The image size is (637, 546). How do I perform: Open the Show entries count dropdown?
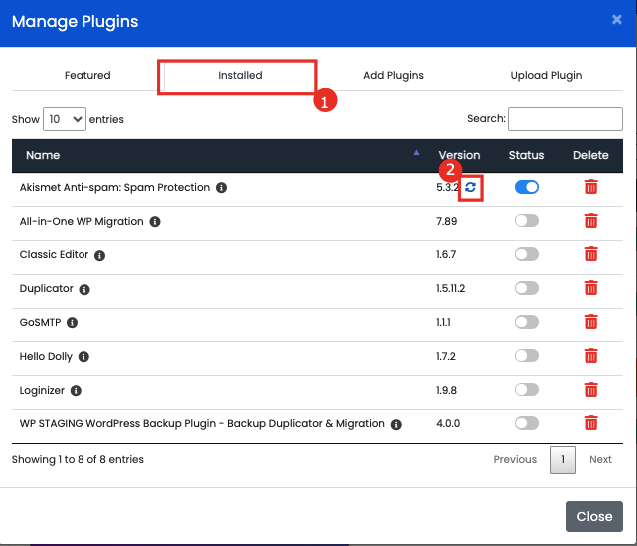[x=64, y=119]
